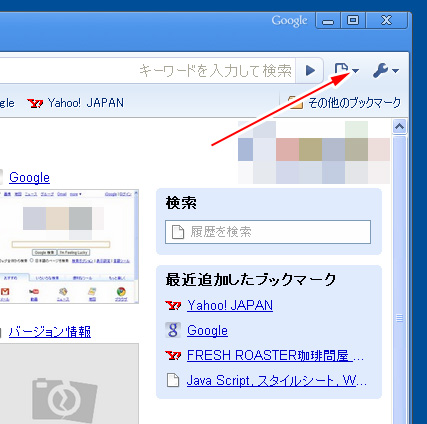Click Yahoo icon beside FRESH ROASTER bookmark
This screenshot has height=424, width=427.
173,356
